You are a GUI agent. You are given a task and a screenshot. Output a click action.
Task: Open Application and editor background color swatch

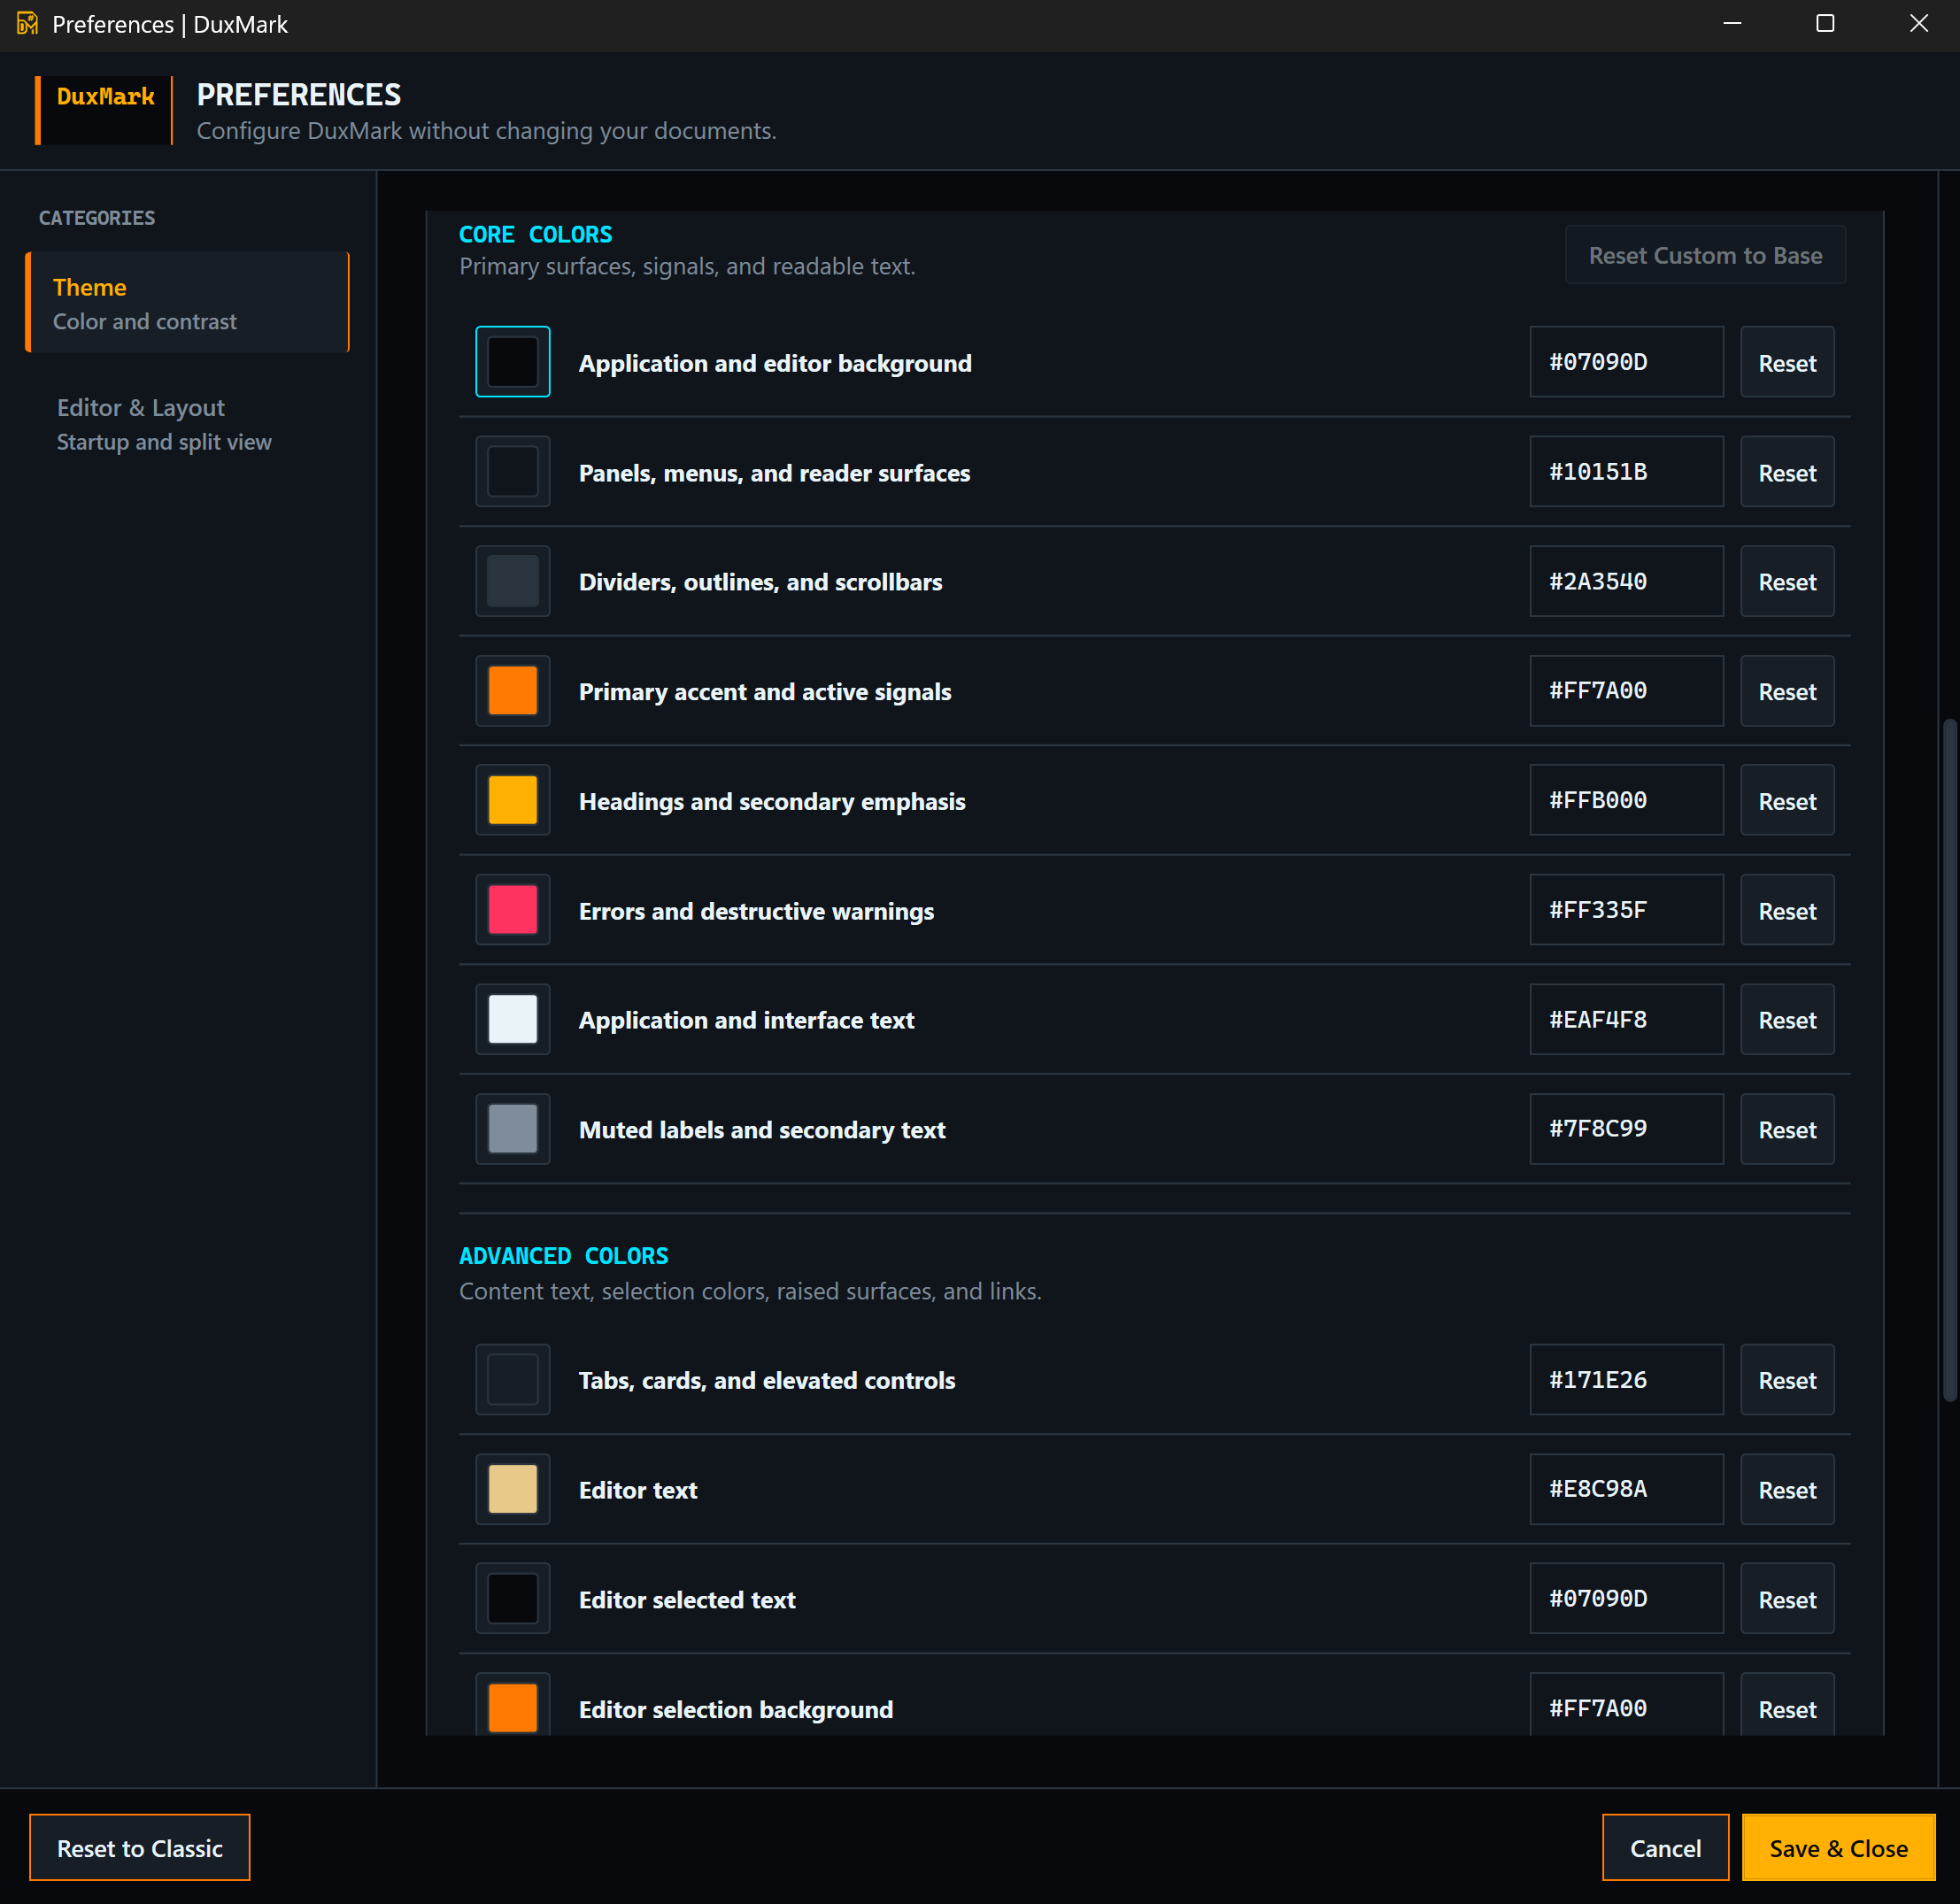(513, 362)
